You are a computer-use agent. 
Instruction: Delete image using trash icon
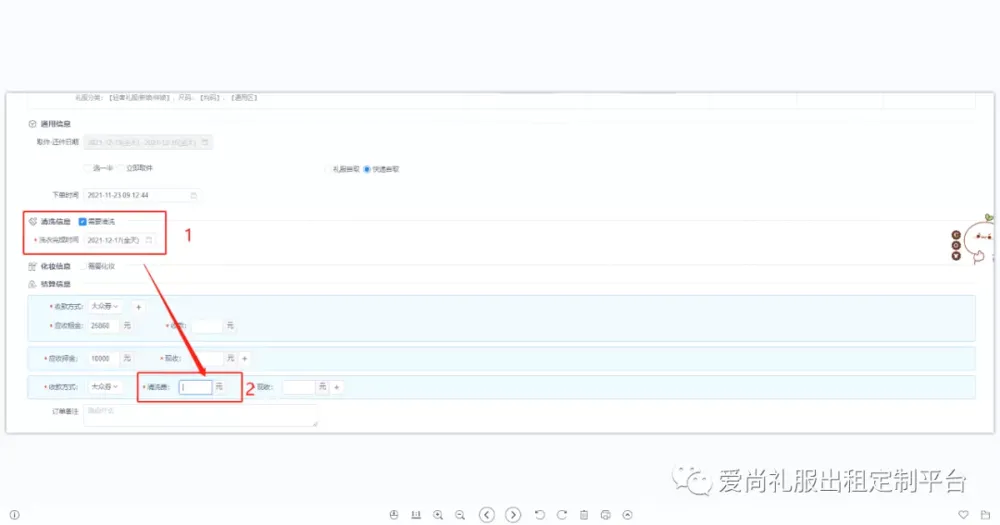pyautogui.click(x=584, y=515)
